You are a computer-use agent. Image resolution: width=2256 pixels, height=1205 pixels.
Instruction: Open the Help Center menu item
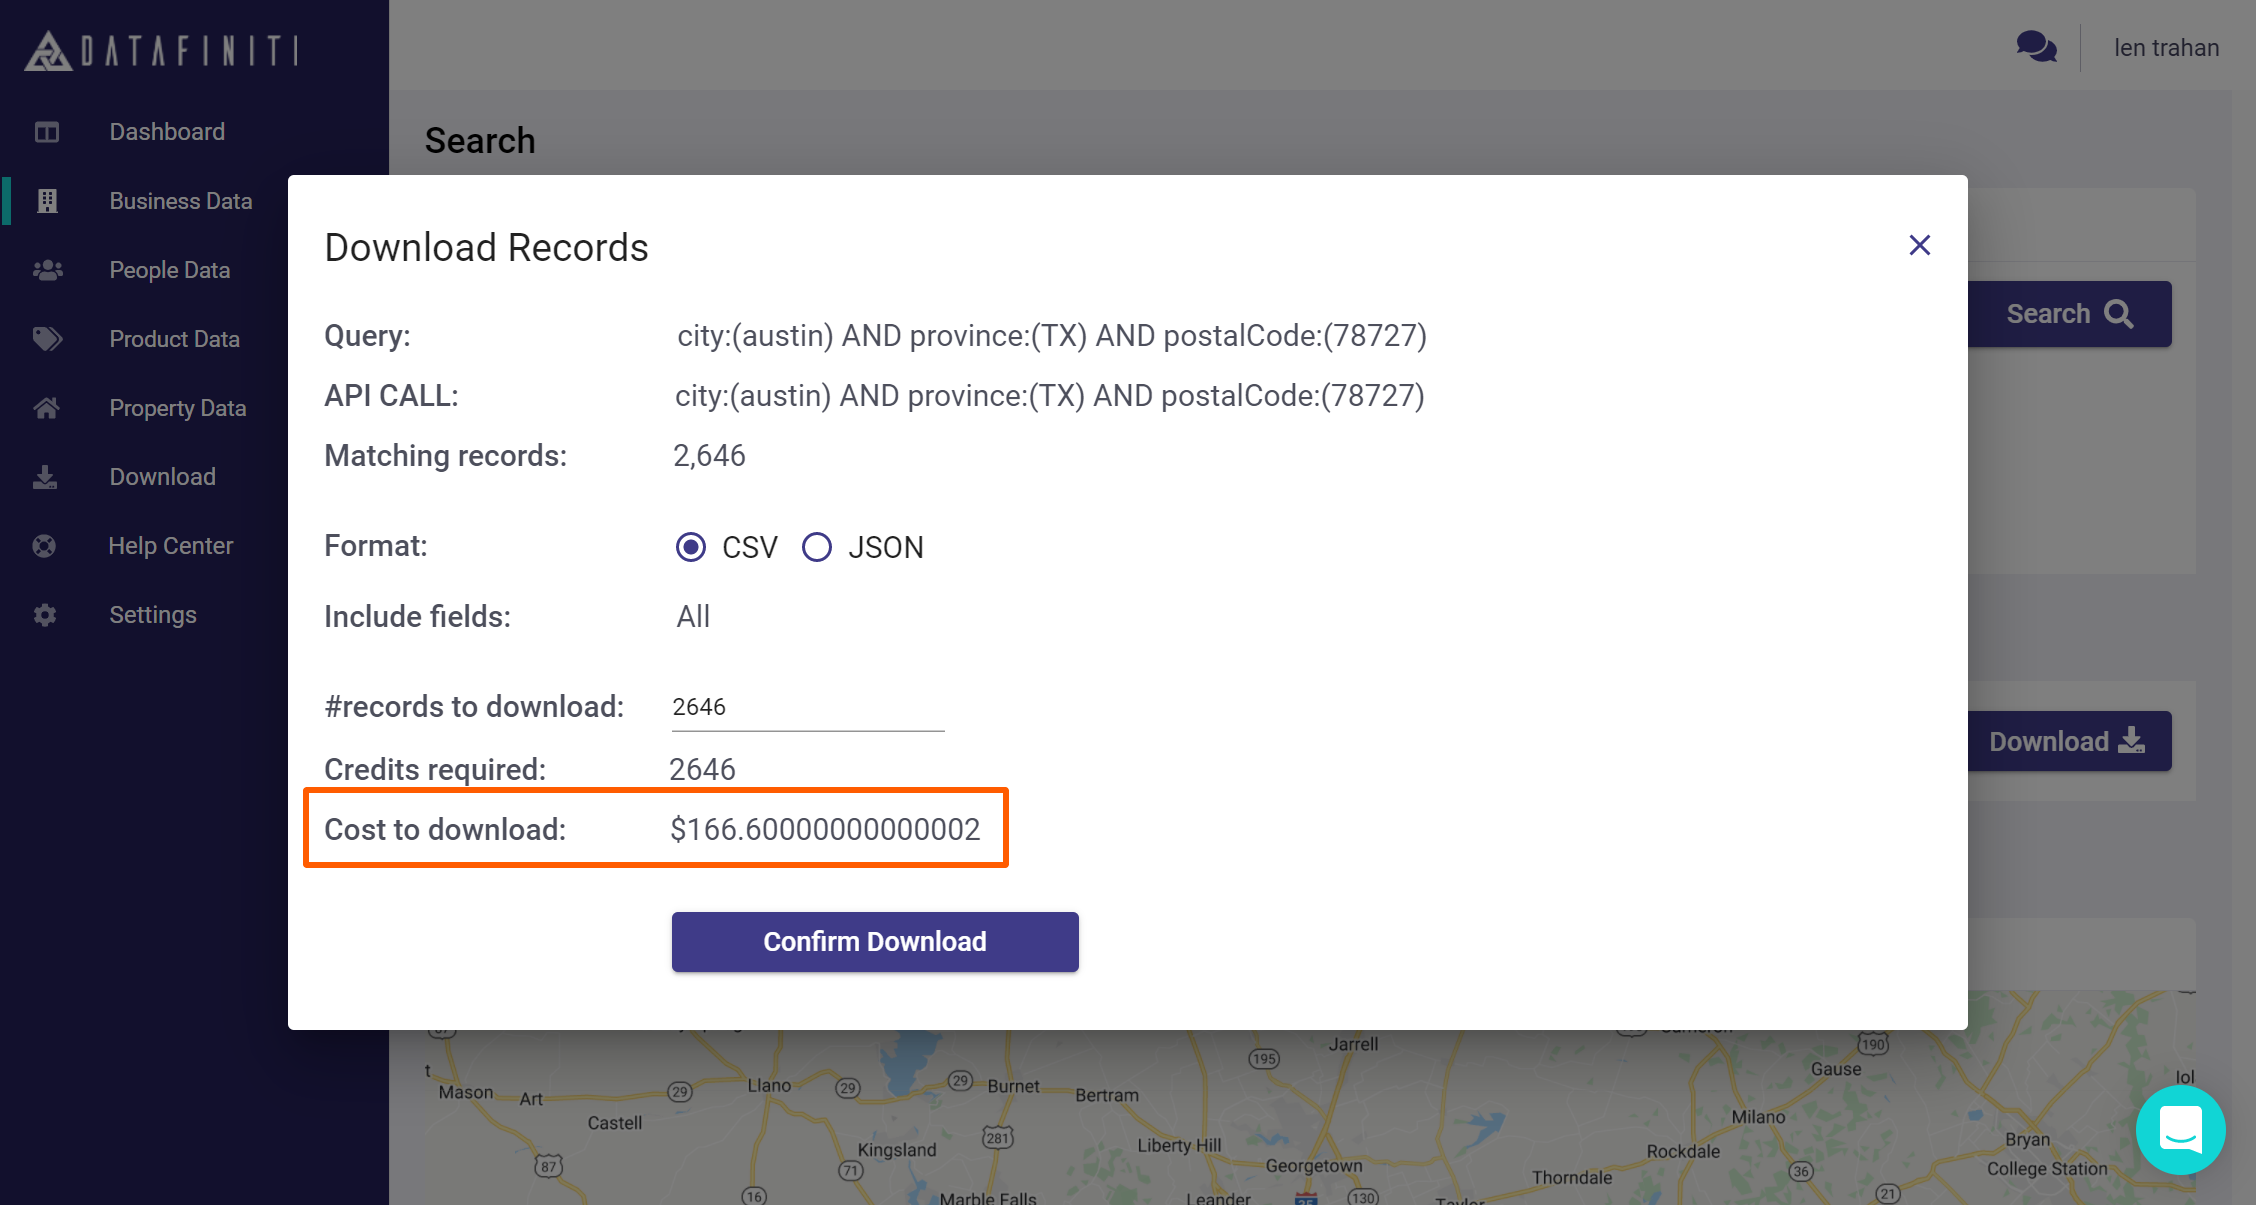click(x=170, y=546)
